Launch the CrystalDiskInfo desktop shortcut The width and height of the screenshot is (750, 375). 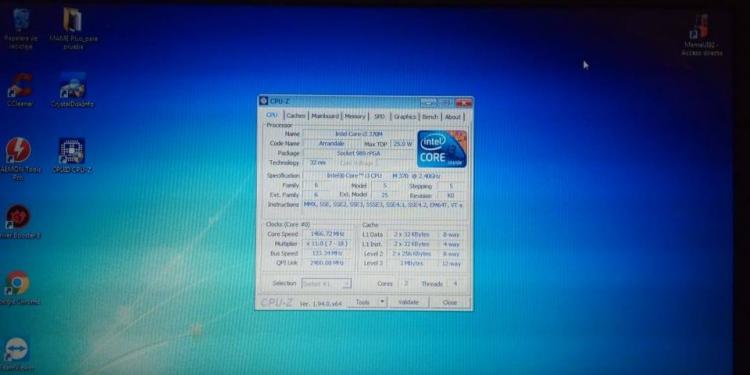click(73, 90)
